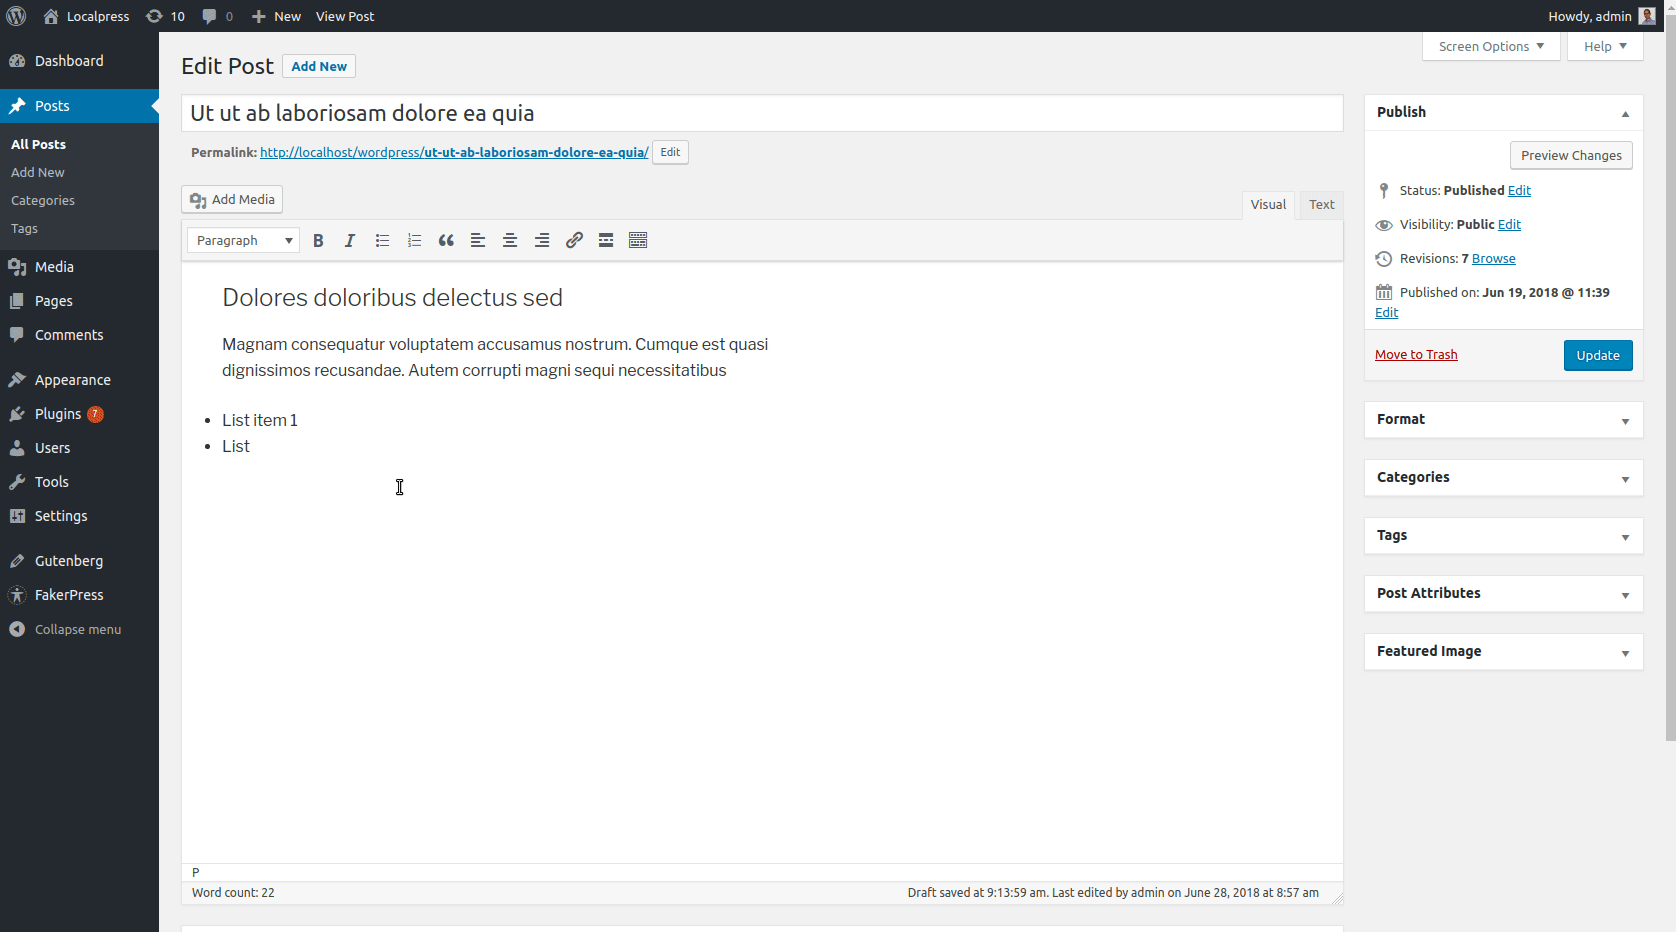Expand the Tags box

pyautogui.click(x=1625, y=536)
